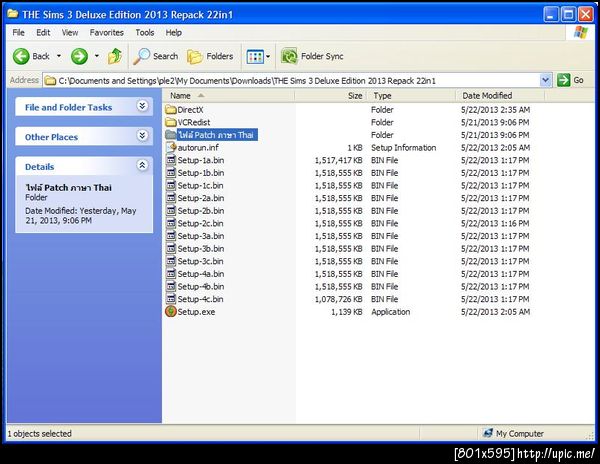Select the Setup-2c.bin file icon
This screenshot has height=464, width=600.
click(x=171, y=223)
